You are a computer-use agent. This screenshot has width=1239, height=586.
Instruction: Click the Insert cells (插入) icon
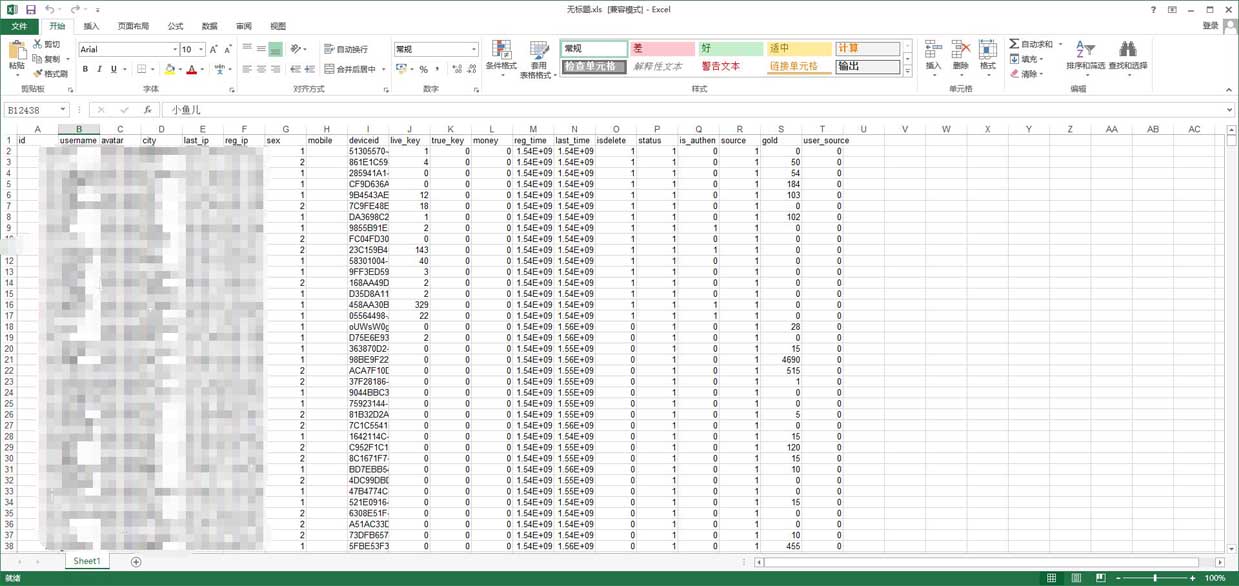point(933,50)
